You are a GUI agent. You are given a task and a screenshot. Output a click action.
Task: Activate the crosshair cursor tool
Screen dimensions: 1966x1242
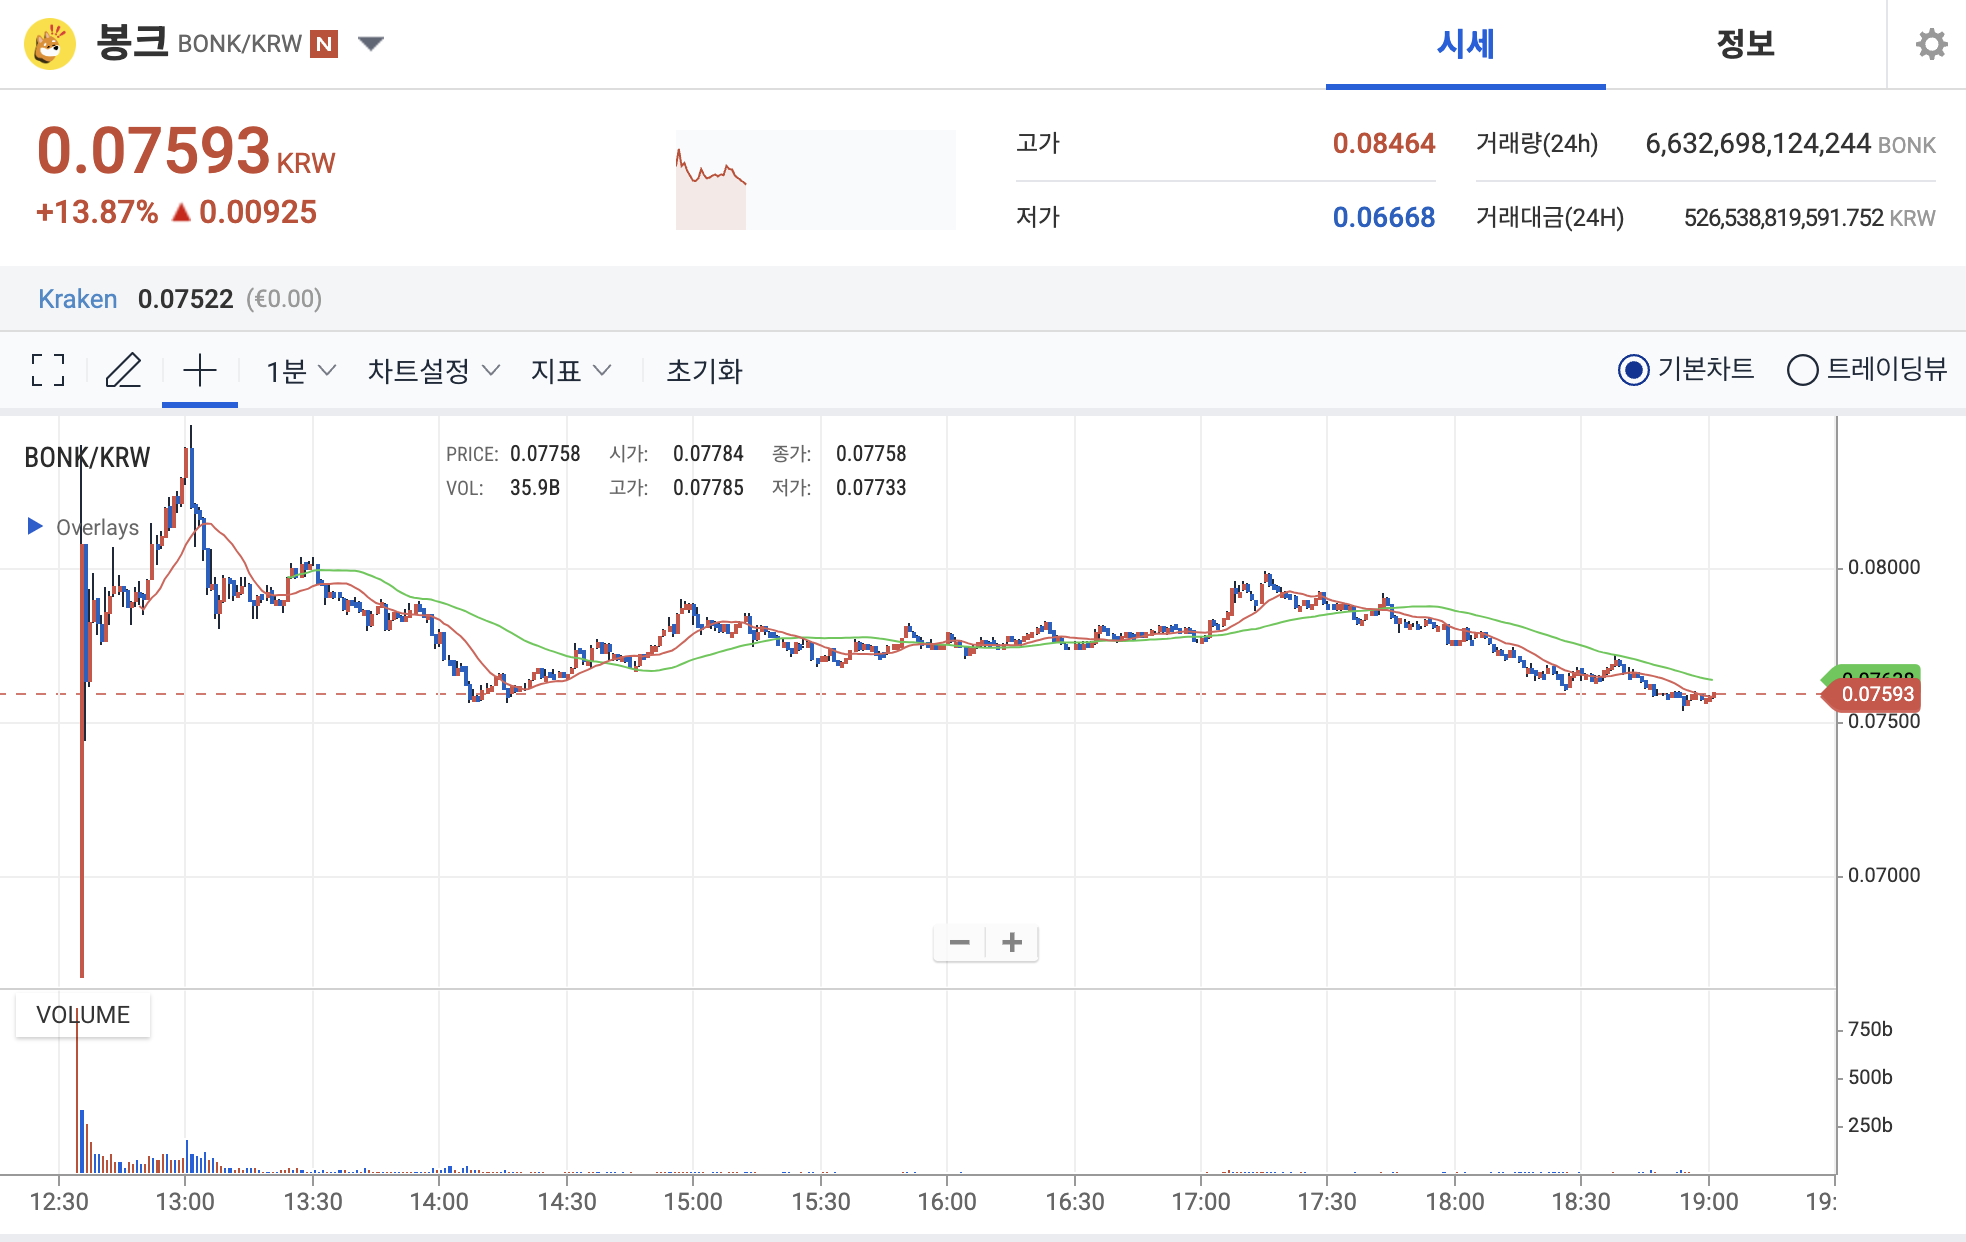point(200,370)
